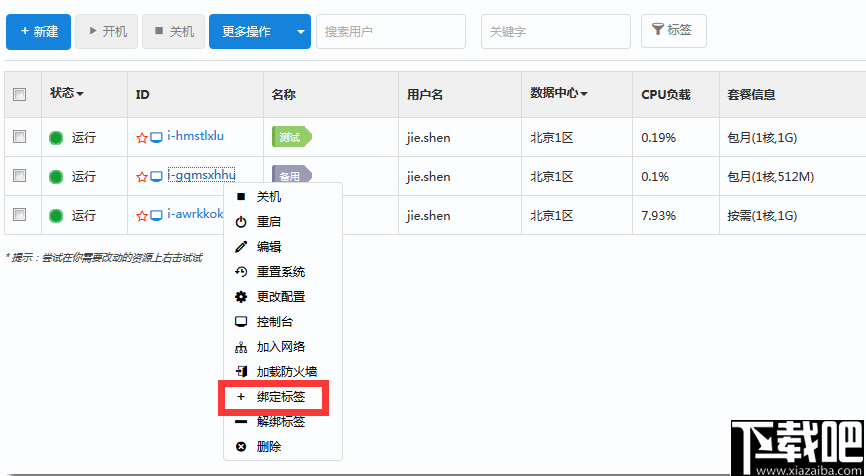Choose 编辑 in the context menu

click(x=282, y=247)
